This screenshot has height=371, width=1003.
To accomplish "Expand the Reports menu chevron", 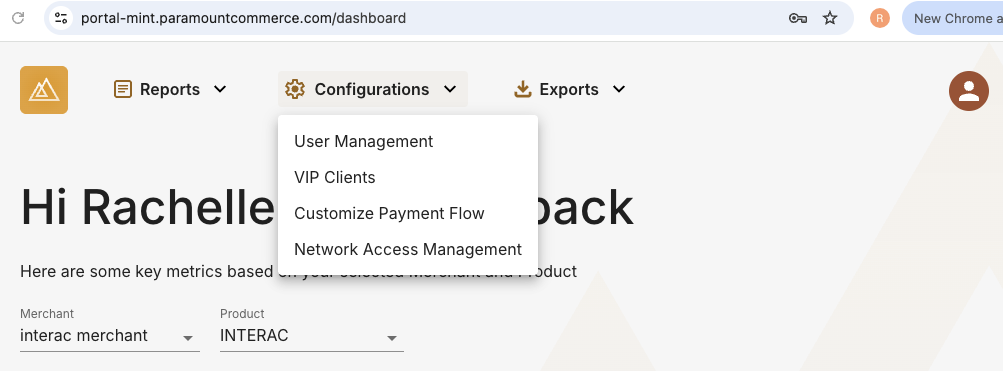I will click(220, 89).
